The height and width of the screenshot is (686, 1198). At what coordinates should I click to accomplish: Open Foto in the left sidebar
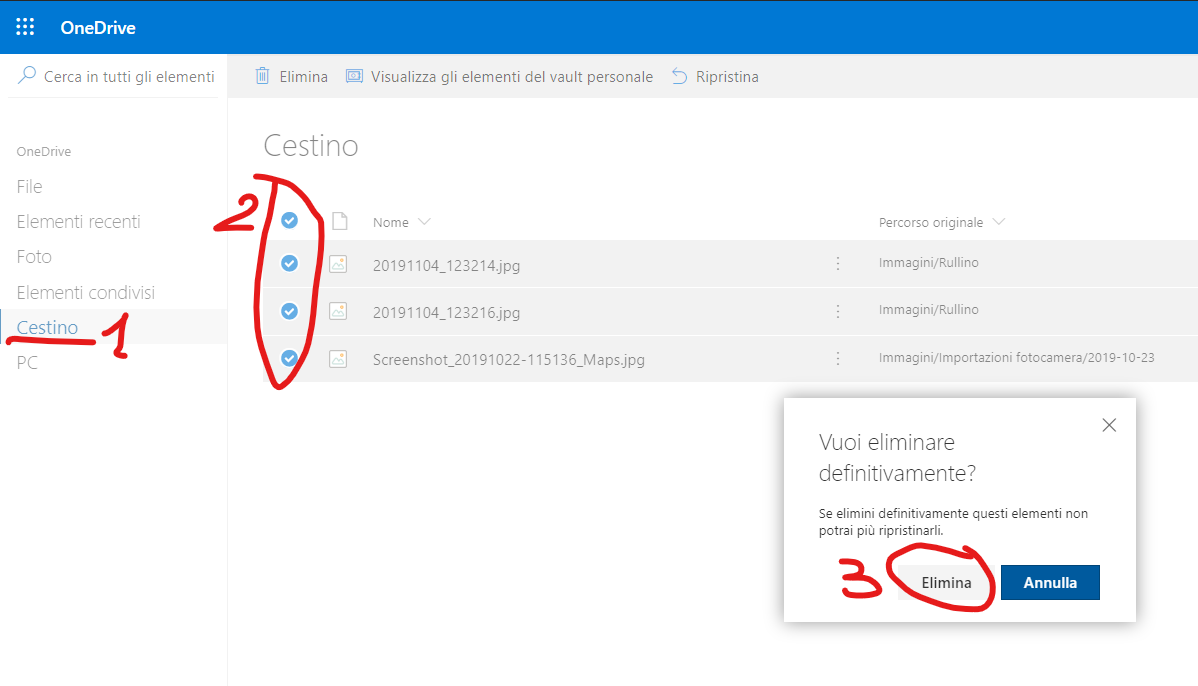[x=34, y=257]
